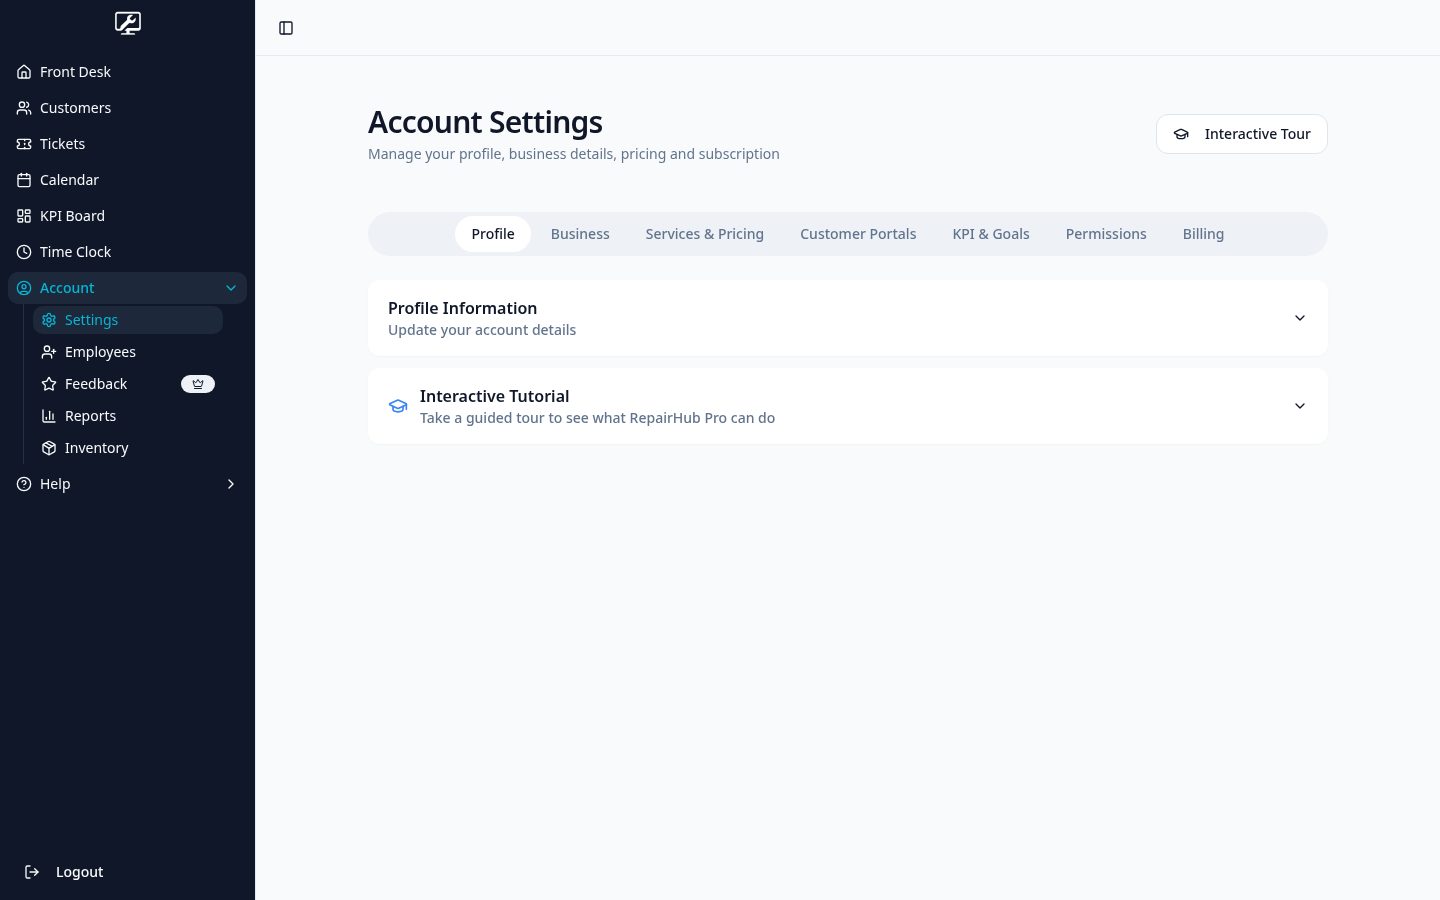Viewport: 1440px width, 900px height.
Task: Click graduation cap icon beside Interactive Tutorial
Action: [398, 406]
